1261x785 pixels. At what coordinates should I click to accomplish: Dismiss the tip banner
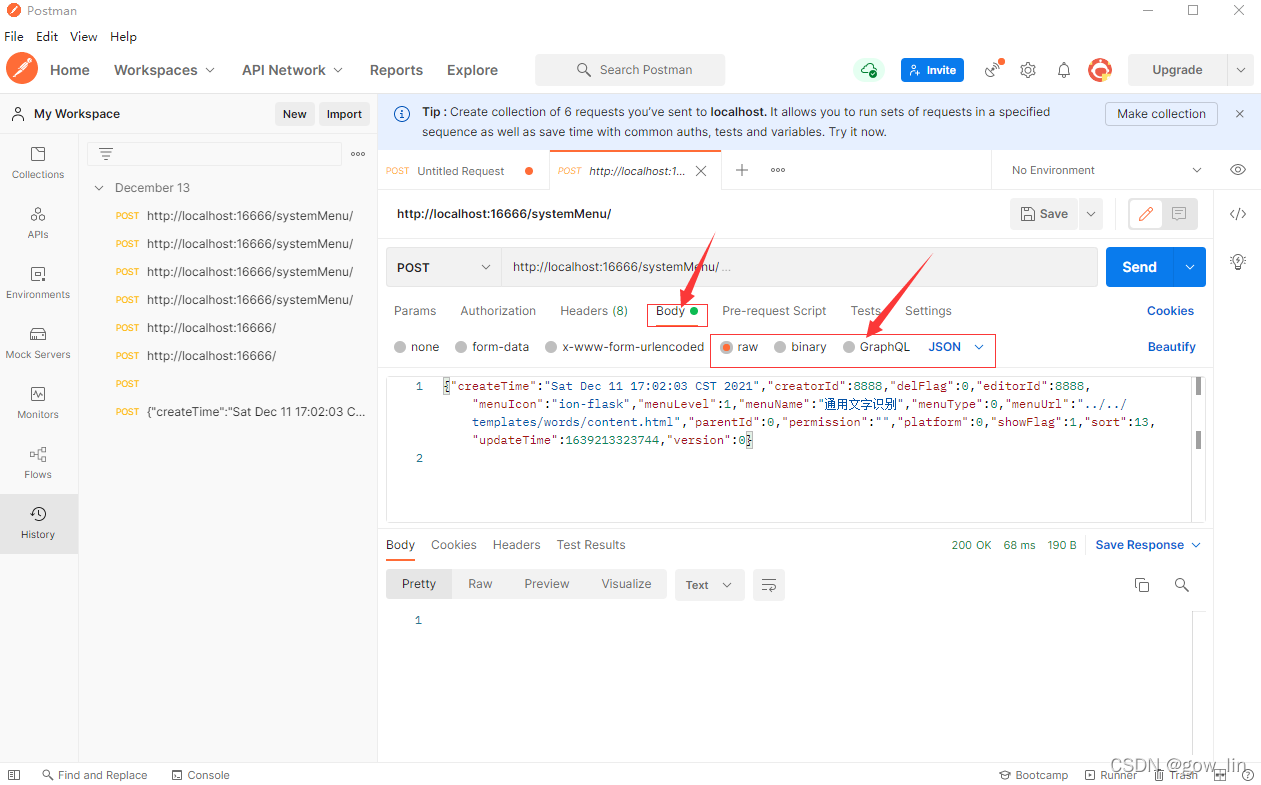[x=1240, y=114]
